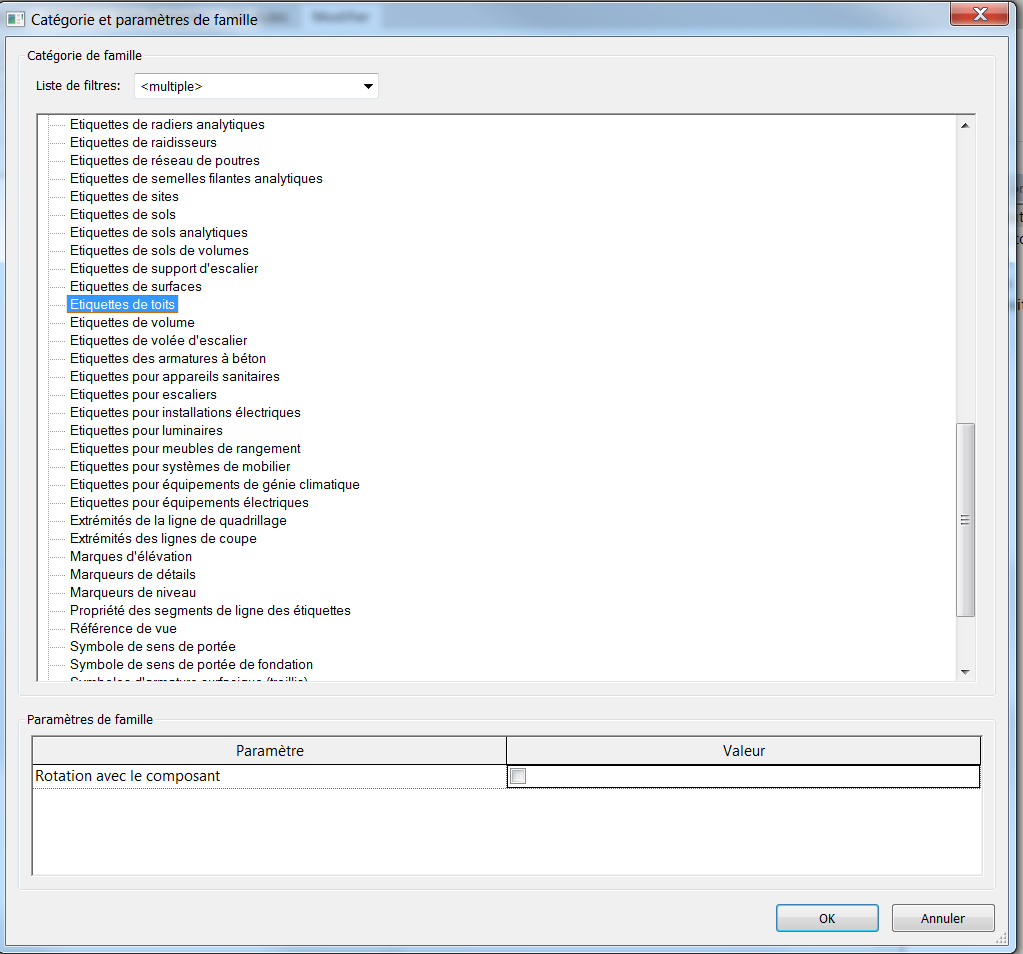This screenshot has height=954, width=1023.
Task: Close the Catégorie et paramètres dialog
Action: [977, 14]
